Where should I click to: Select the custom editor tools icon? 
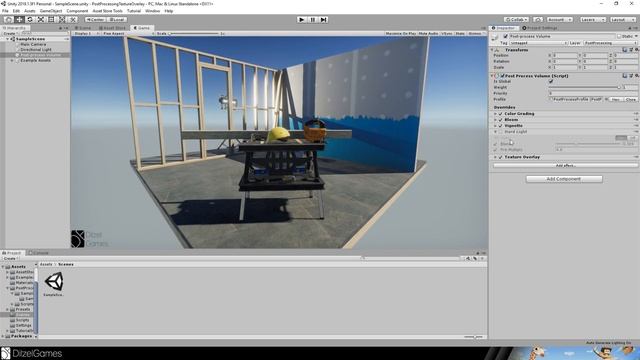pos(72,20)
